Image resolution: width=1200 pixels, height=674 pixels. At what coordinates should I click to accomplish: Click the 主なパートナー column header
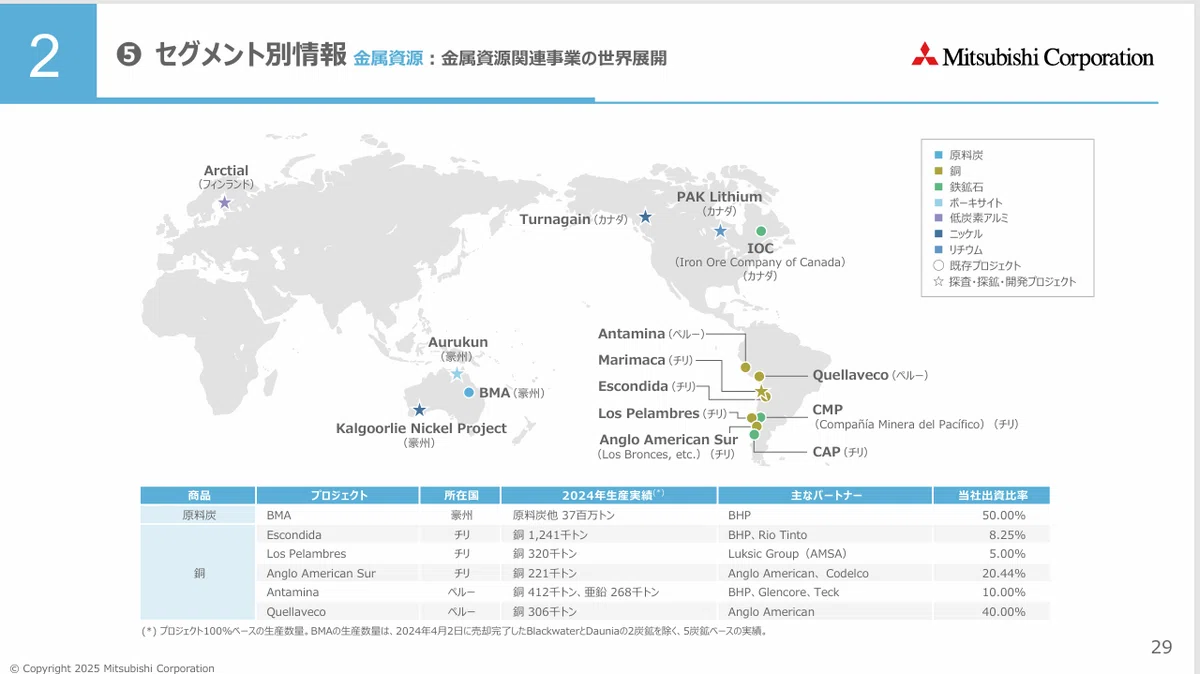point(825,495)
